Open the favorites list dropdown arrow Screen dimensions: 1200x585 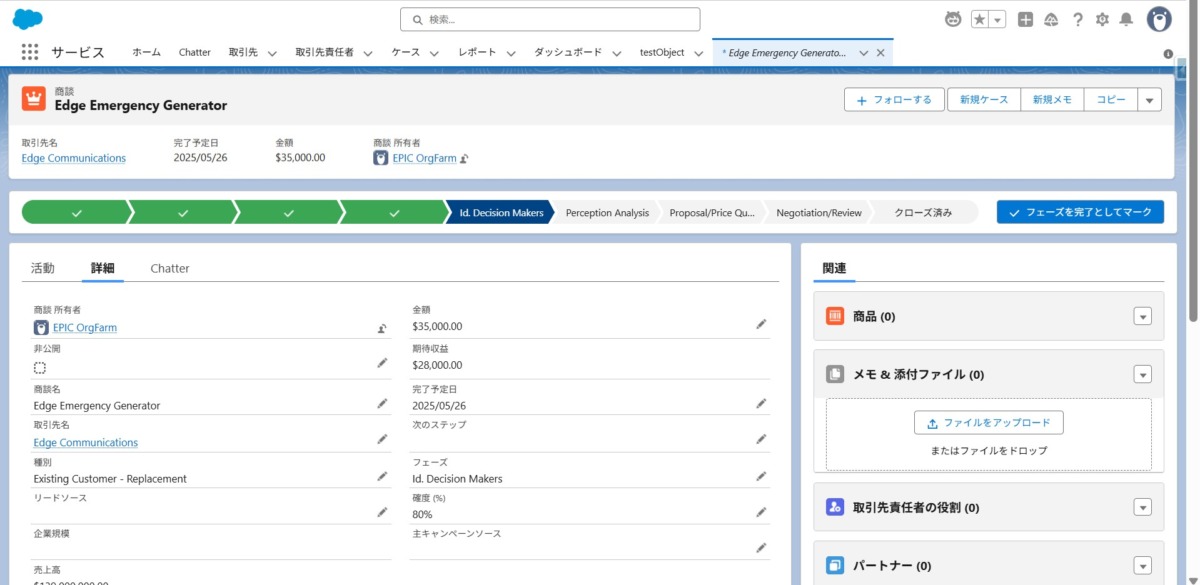(997, 20)
